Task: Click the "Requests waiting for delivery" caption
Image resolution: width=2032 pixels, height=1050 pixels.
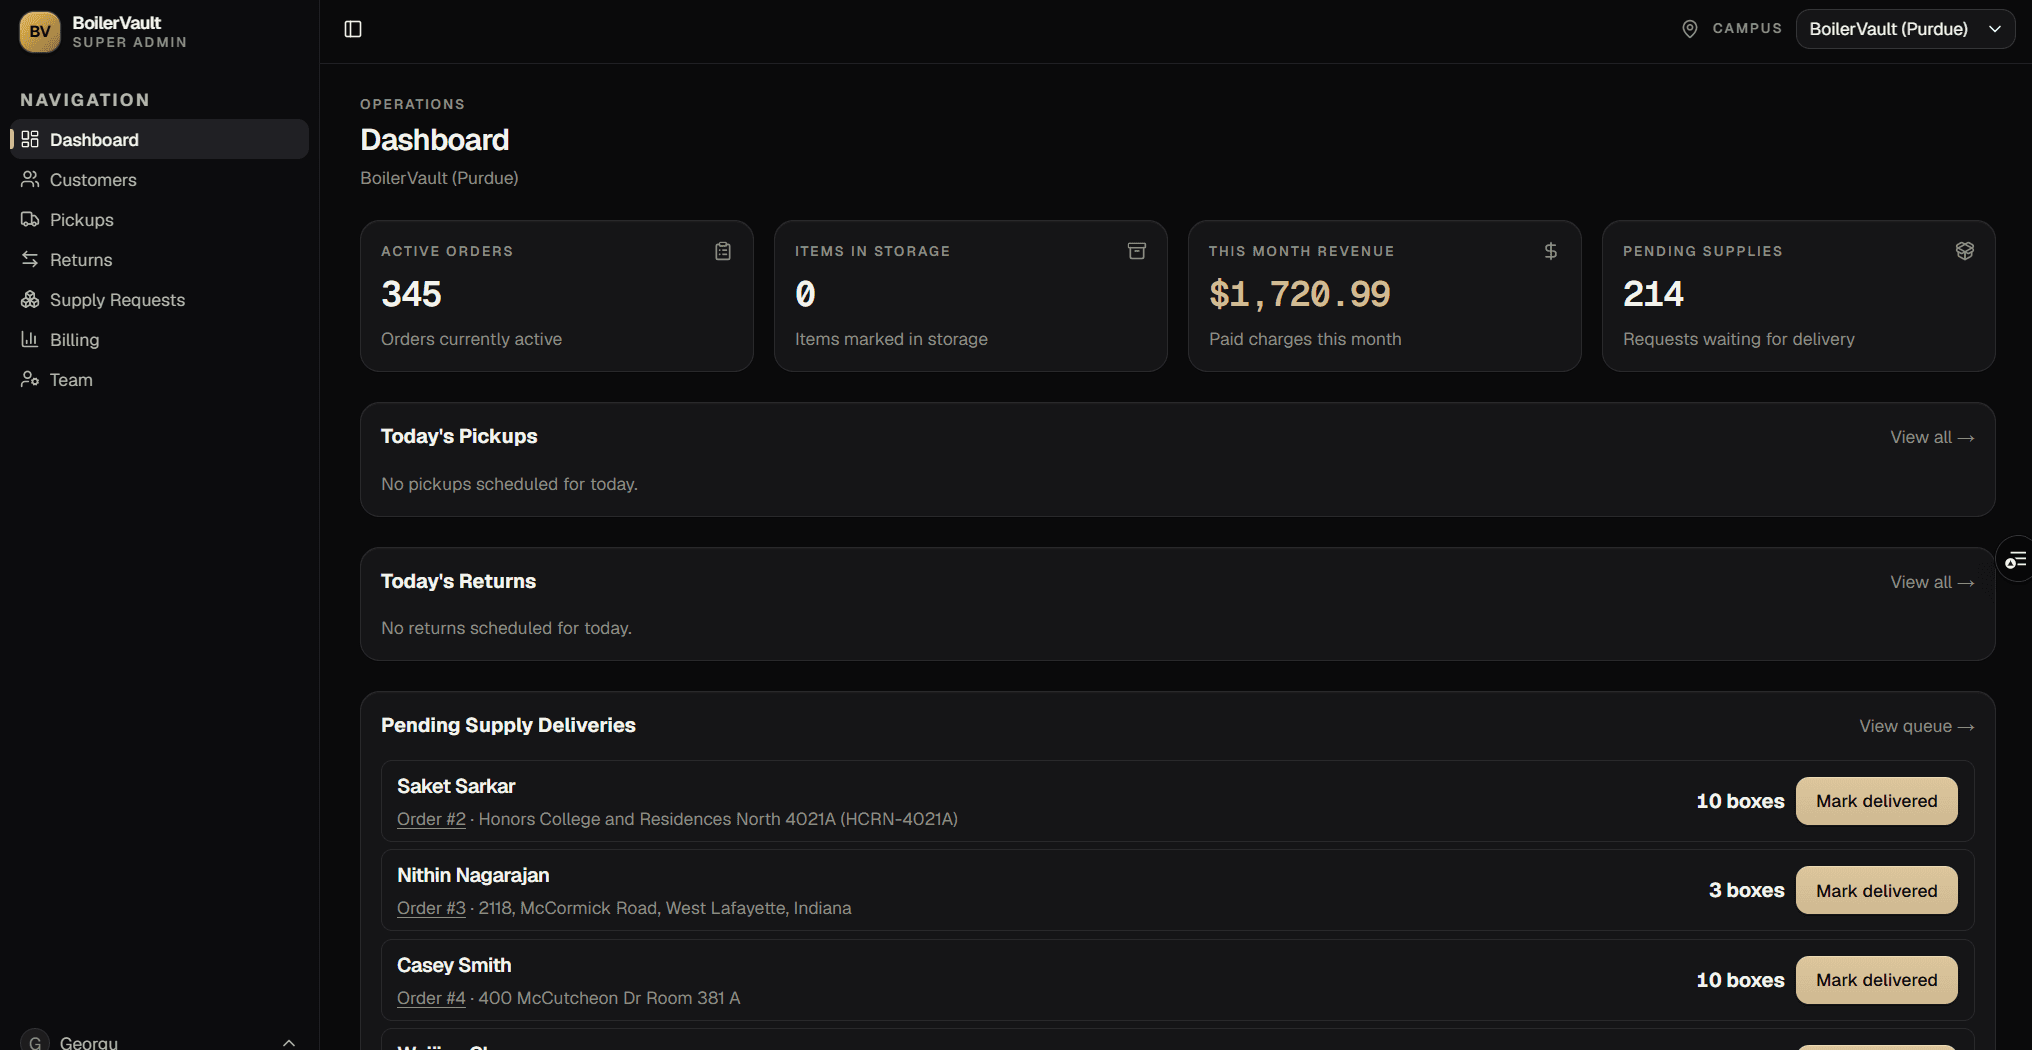Action: pos(1738,339)
